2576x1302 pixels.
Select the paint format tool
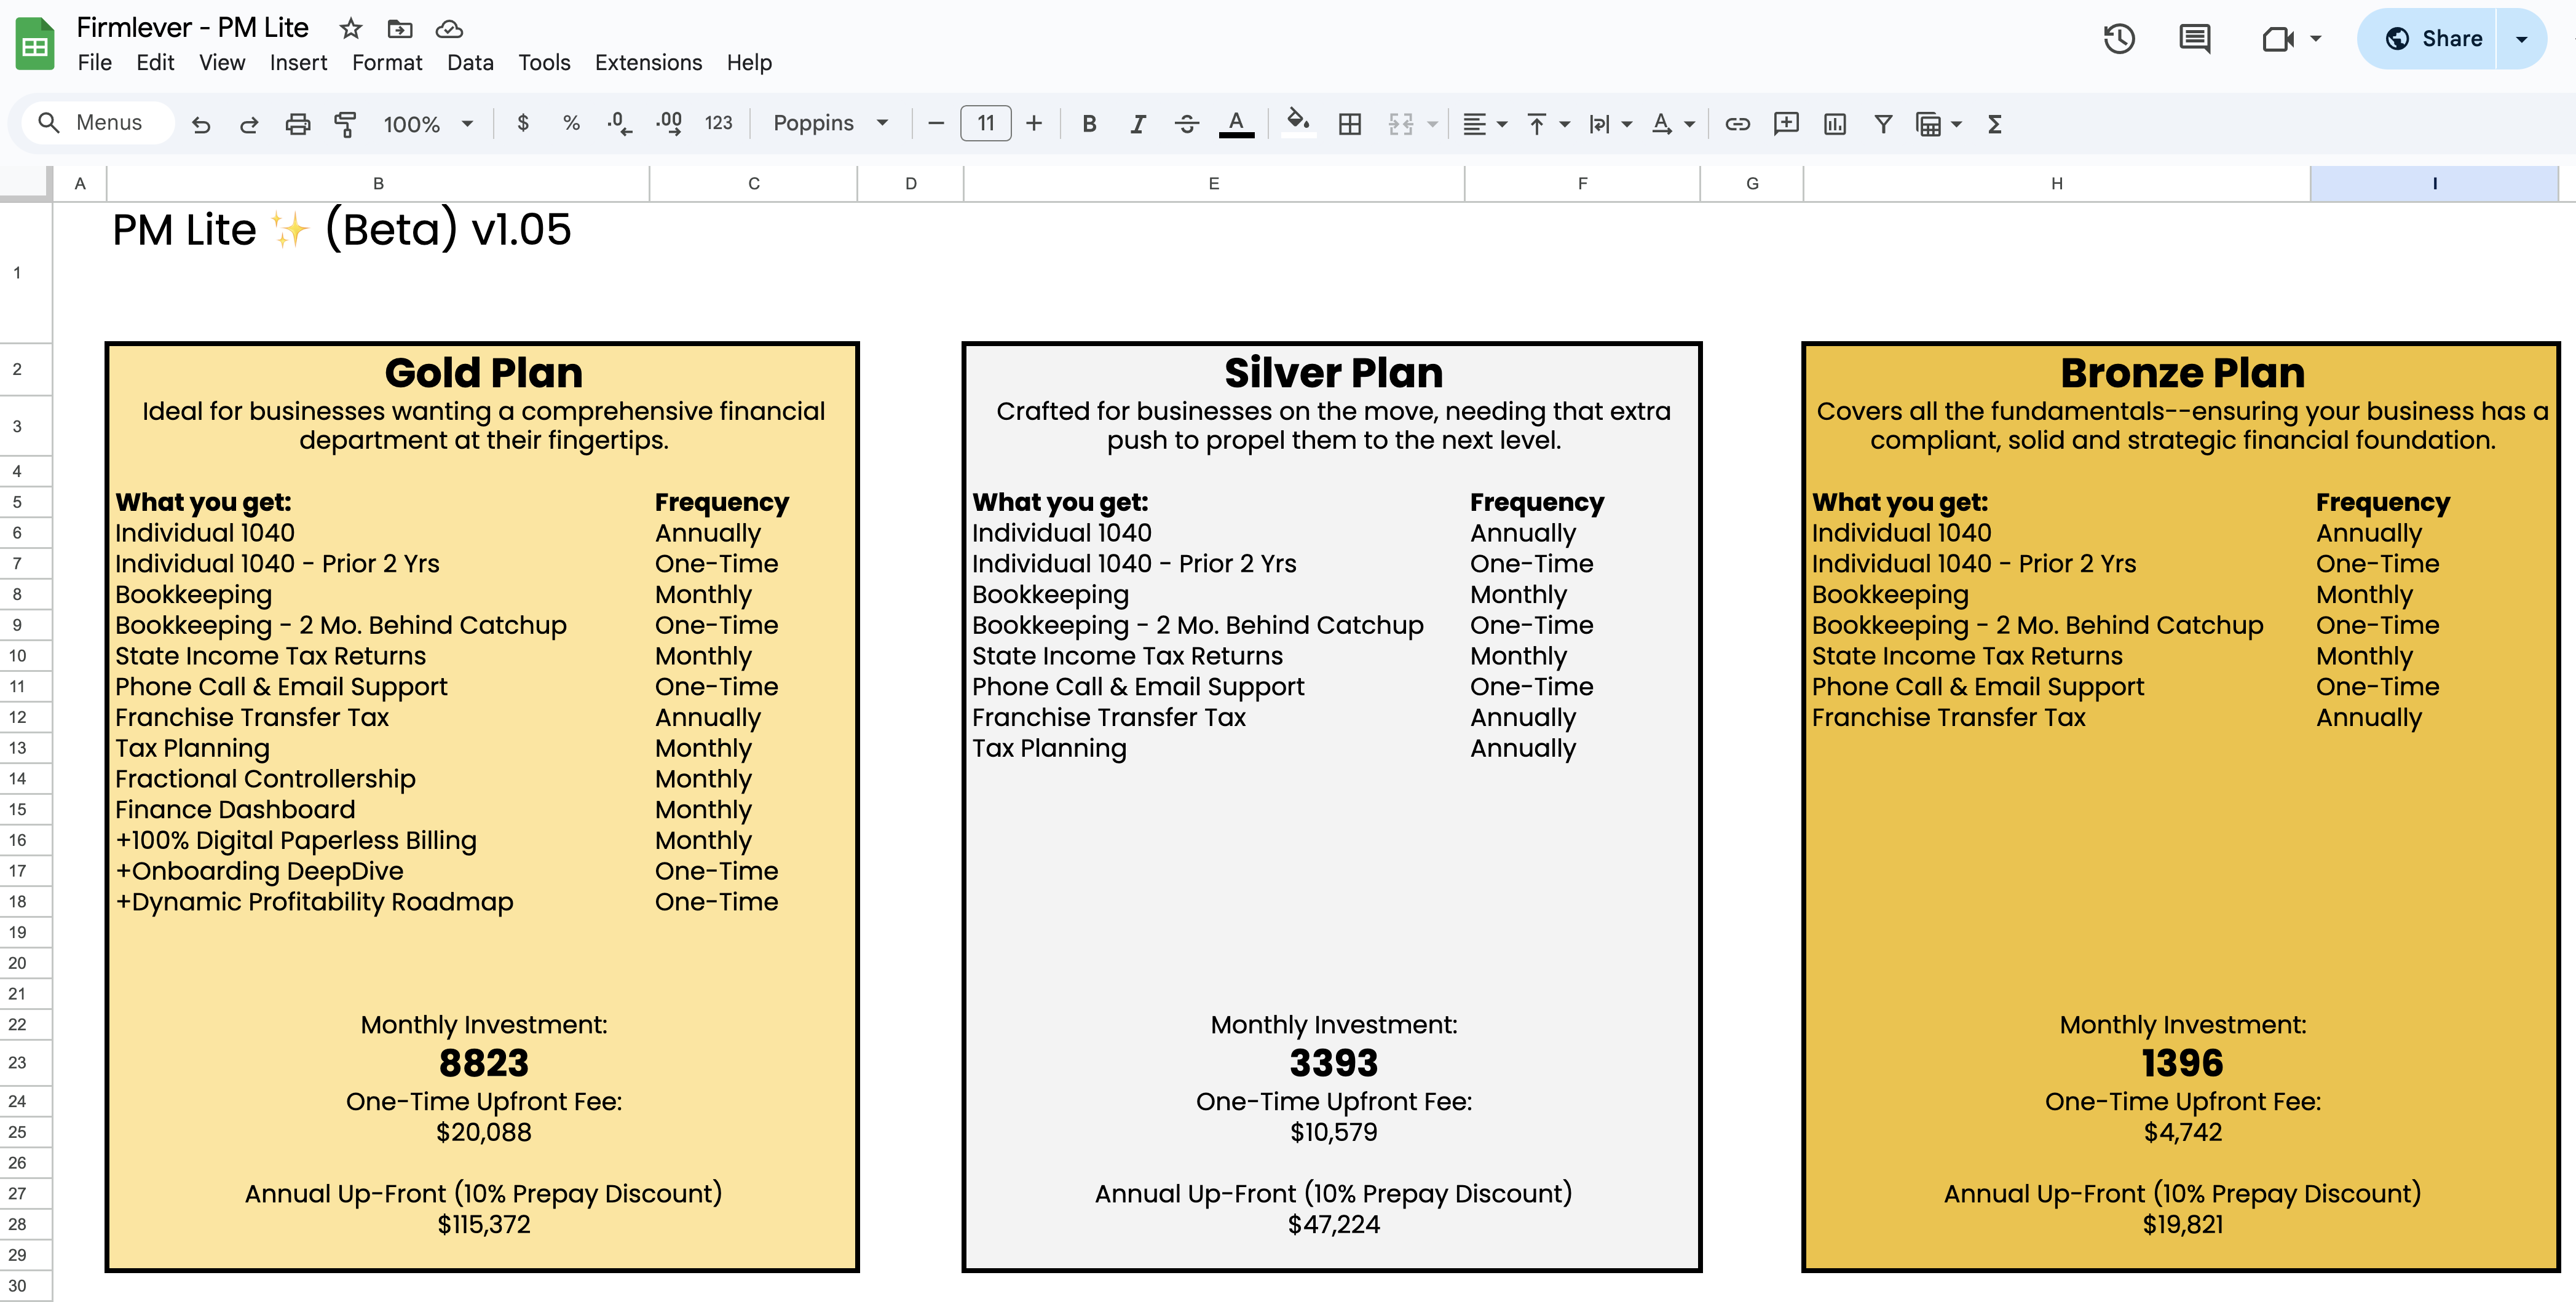point(345,124)
